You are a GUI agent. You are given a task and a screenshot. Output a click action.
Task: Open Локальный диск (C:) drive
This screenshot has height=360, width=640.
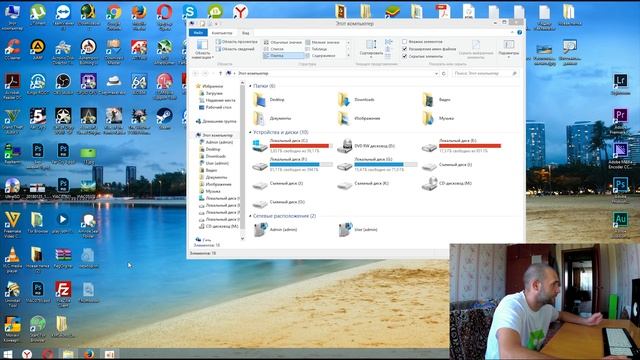click(292, 146)
